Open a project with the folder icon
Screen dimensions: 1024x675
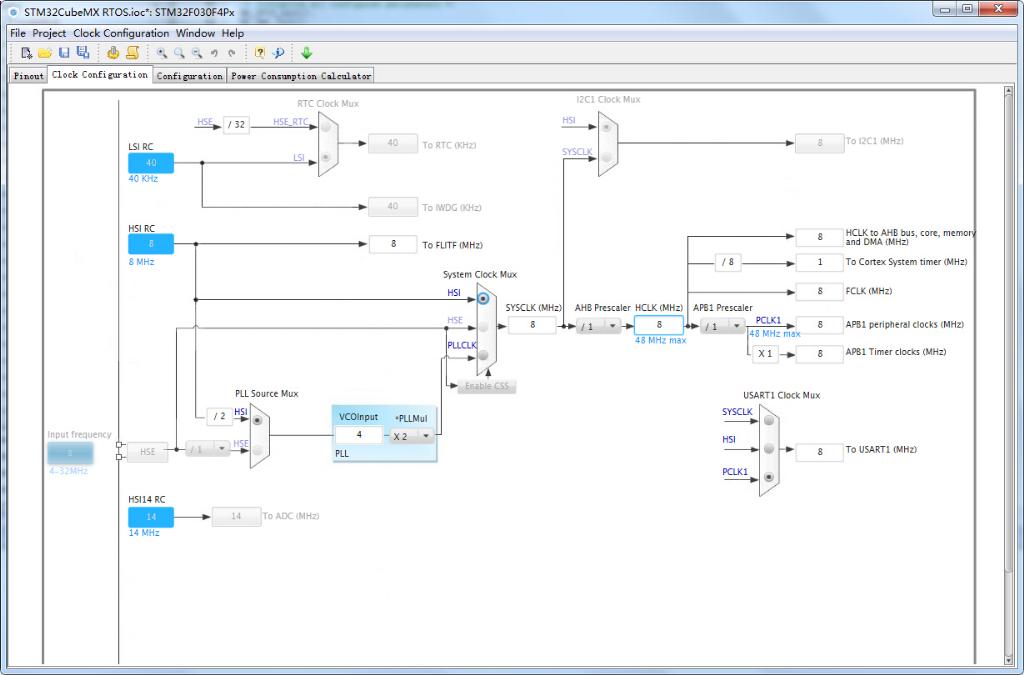pos(44,53)
